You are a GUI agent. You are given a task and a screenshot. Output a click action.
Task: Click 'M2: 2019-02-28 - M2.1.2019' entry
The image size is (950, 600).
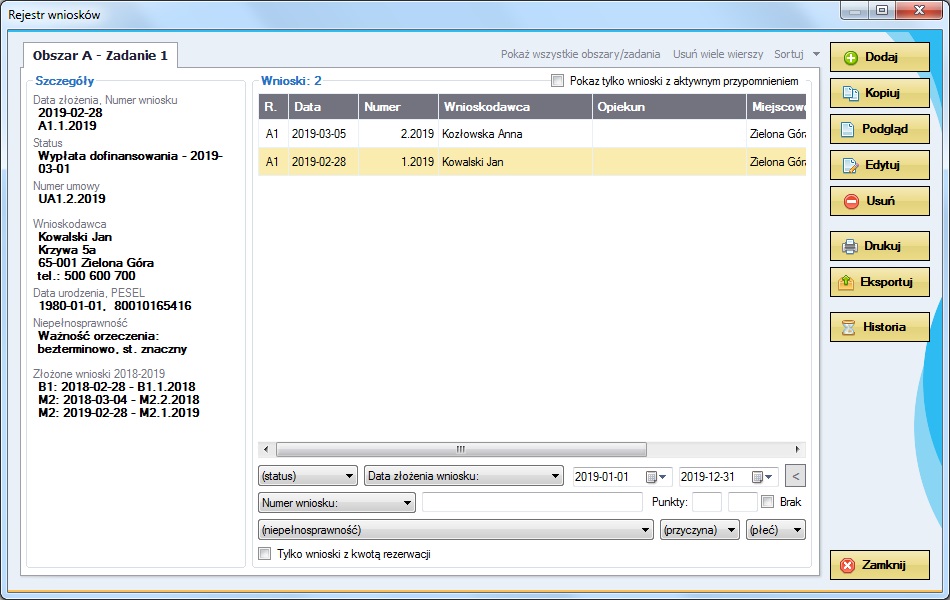(x=119, y=413)
